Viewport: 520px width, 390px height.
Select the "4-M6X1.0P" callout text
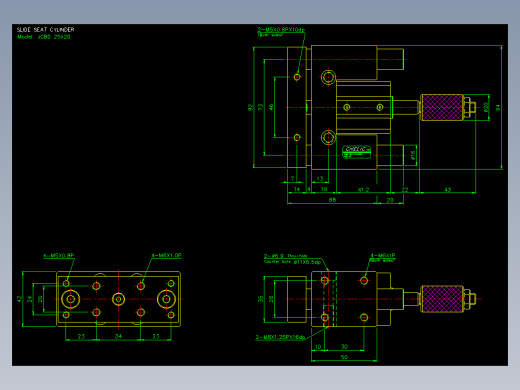pos(166,256)
